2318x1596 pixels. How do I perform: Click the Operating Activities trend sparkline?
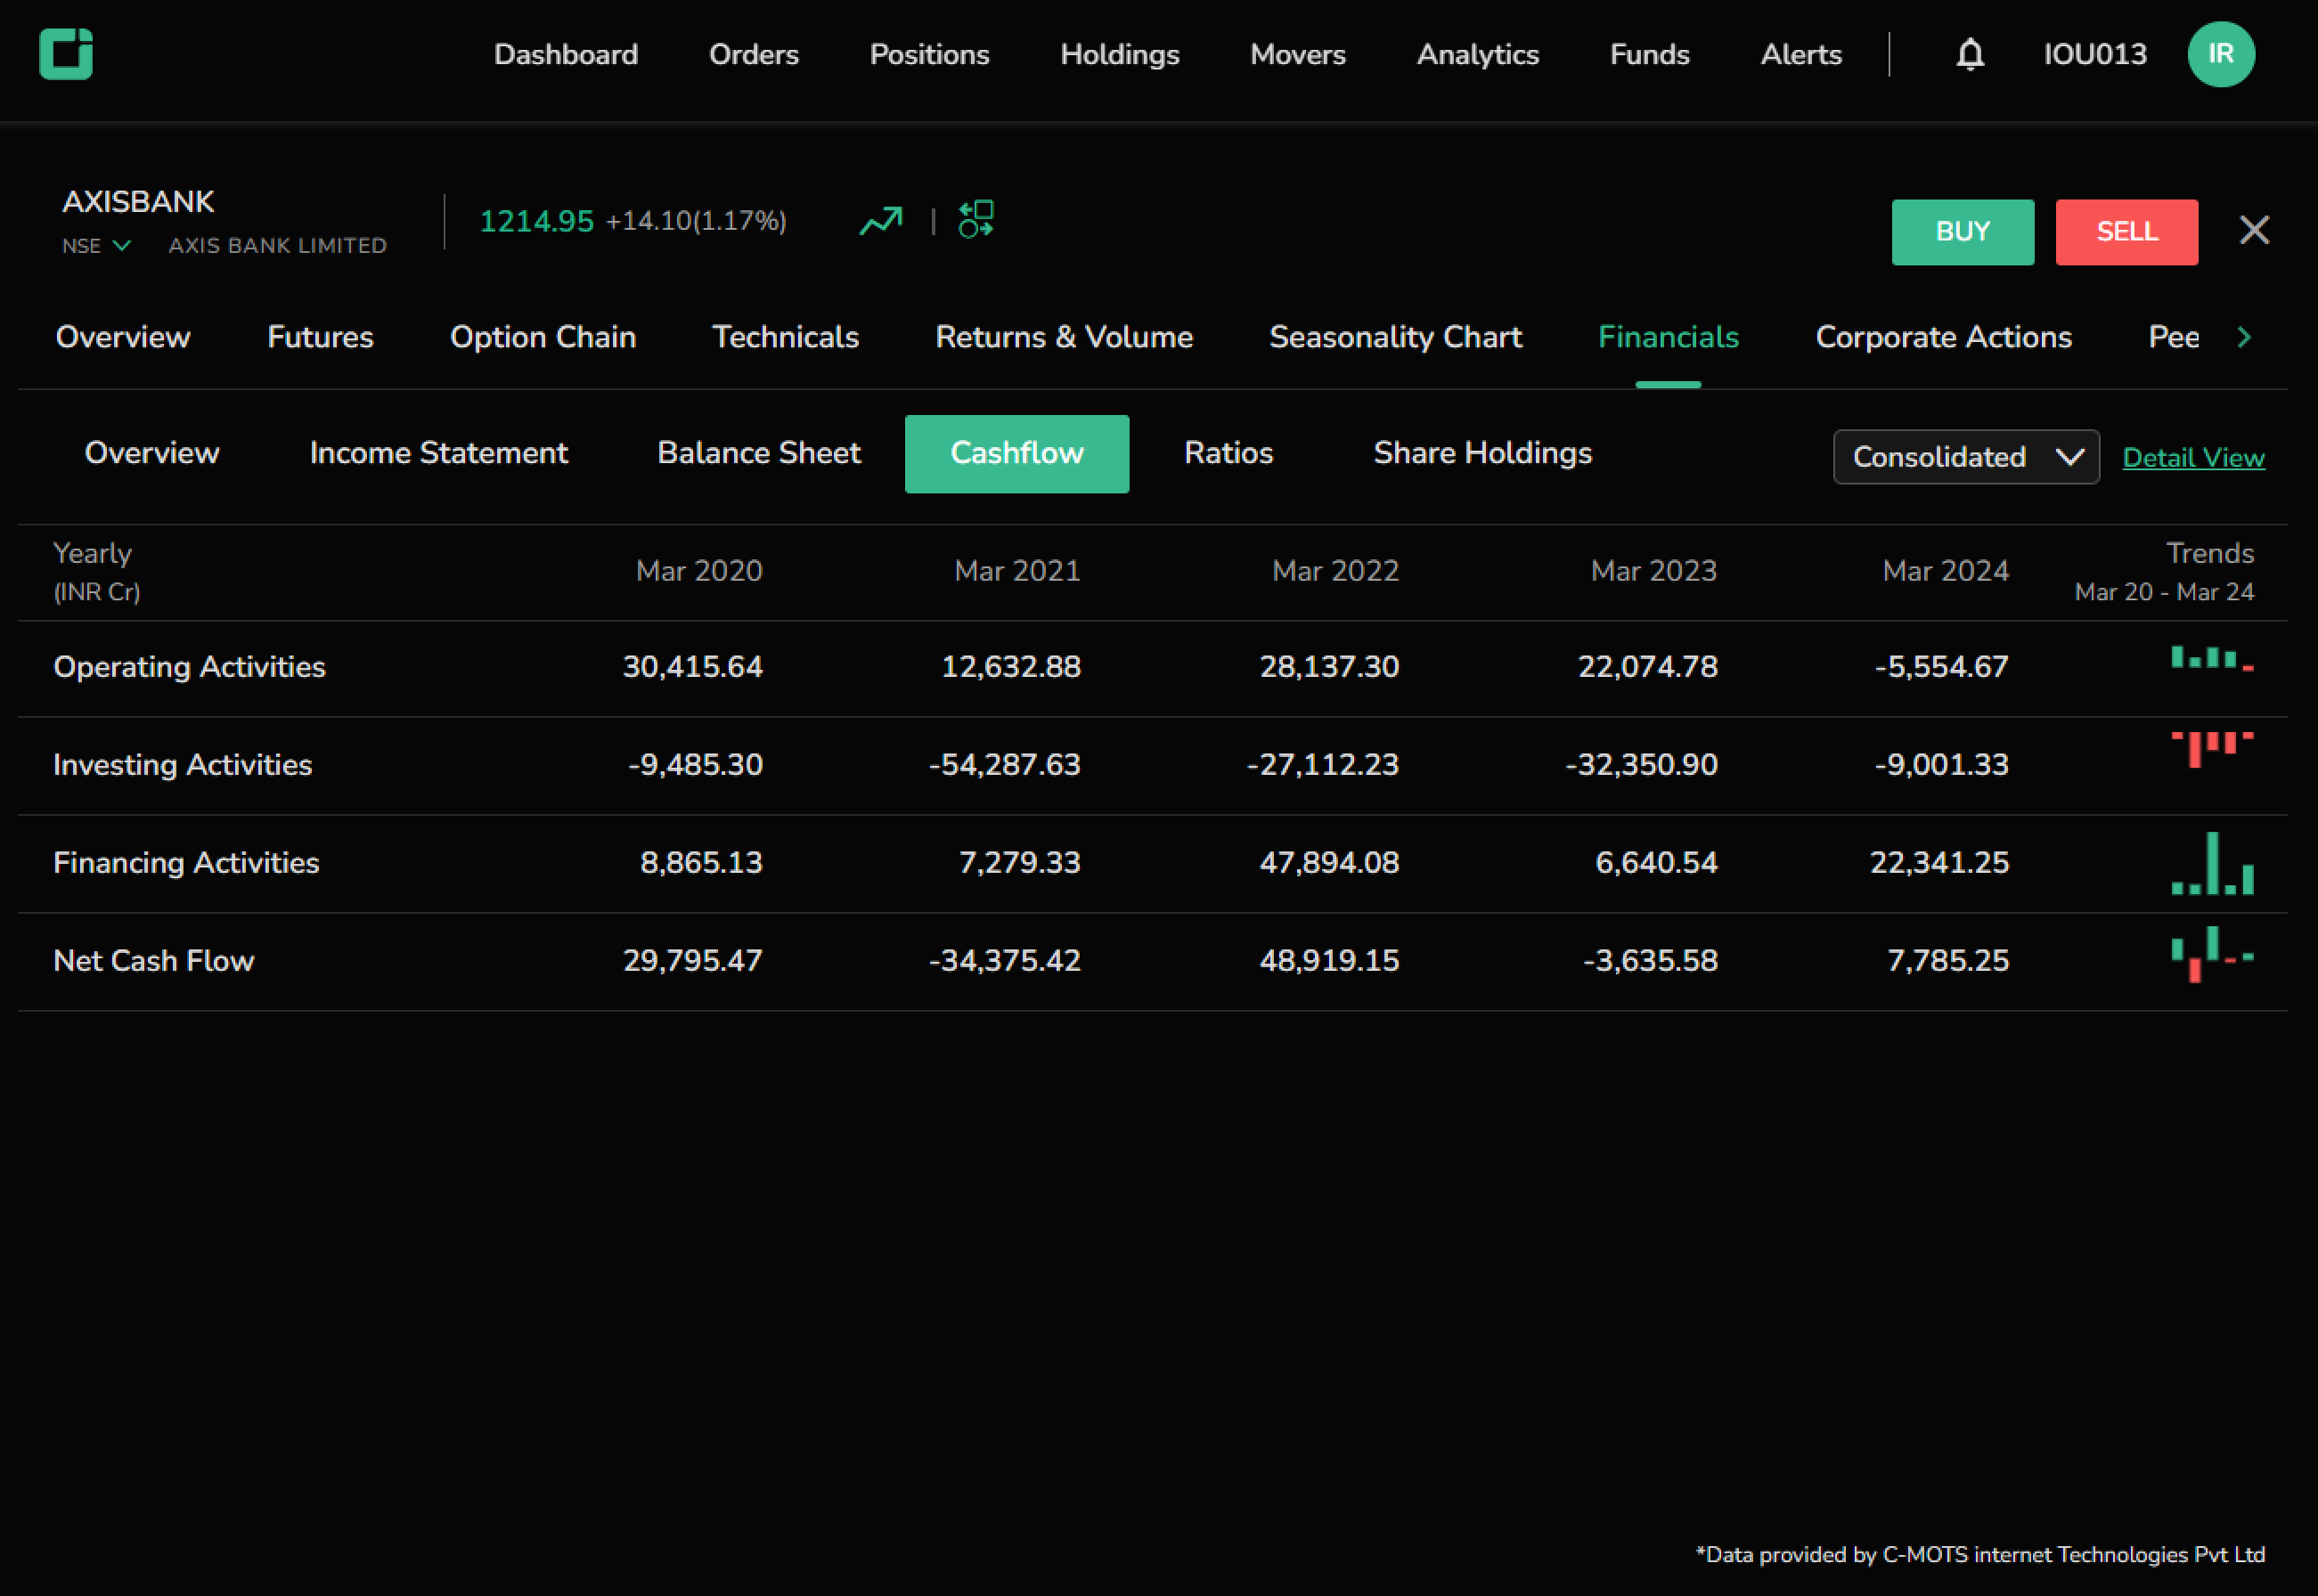2212,659
